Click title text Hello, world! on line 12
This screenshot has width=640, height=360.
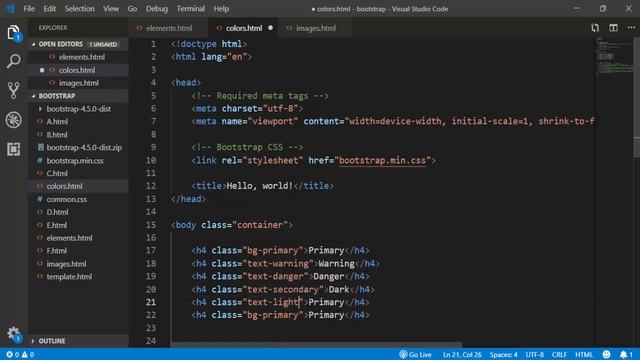260,186
